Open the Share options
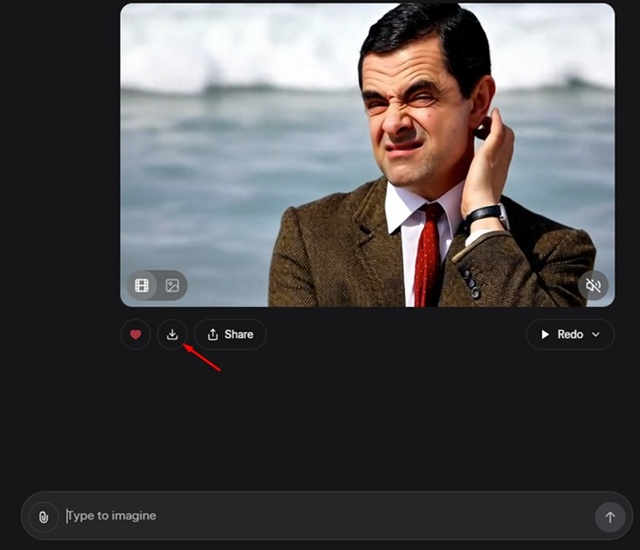The height and width of the screenshot is (550, 640). pos(230,335)
